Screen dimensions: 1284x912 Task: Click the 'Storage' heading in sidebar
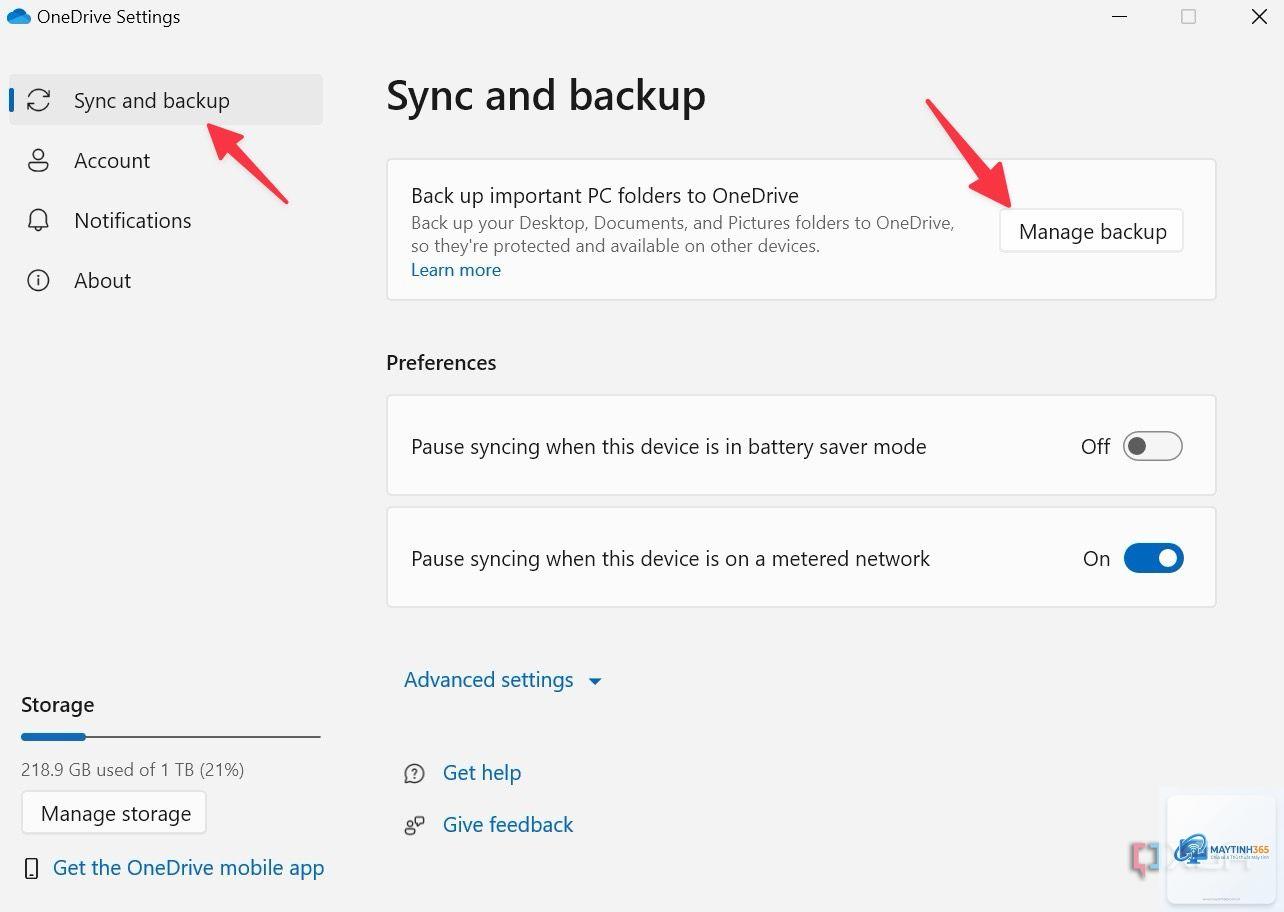[57, 704]
